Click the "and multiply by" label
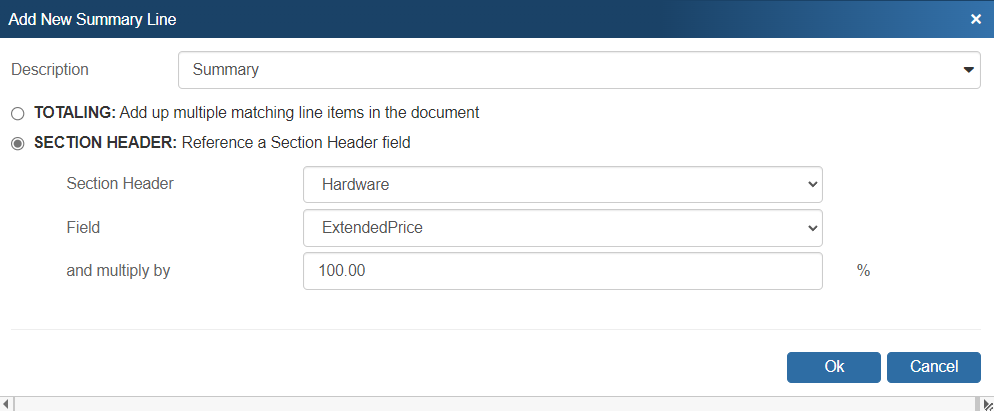Screen dimensions: 994x411 pyautogui.click(x=118, y=270)
